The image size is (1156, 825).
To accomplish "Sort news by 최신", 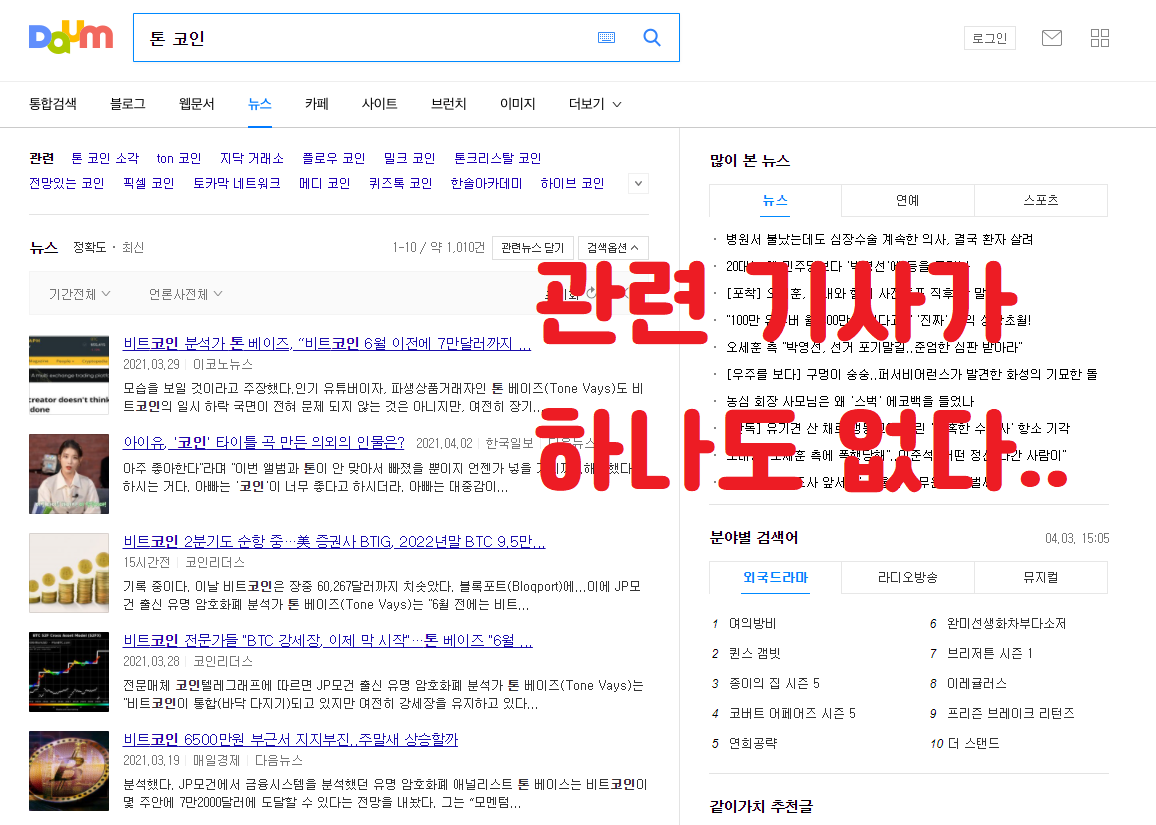I will (133, 248).
